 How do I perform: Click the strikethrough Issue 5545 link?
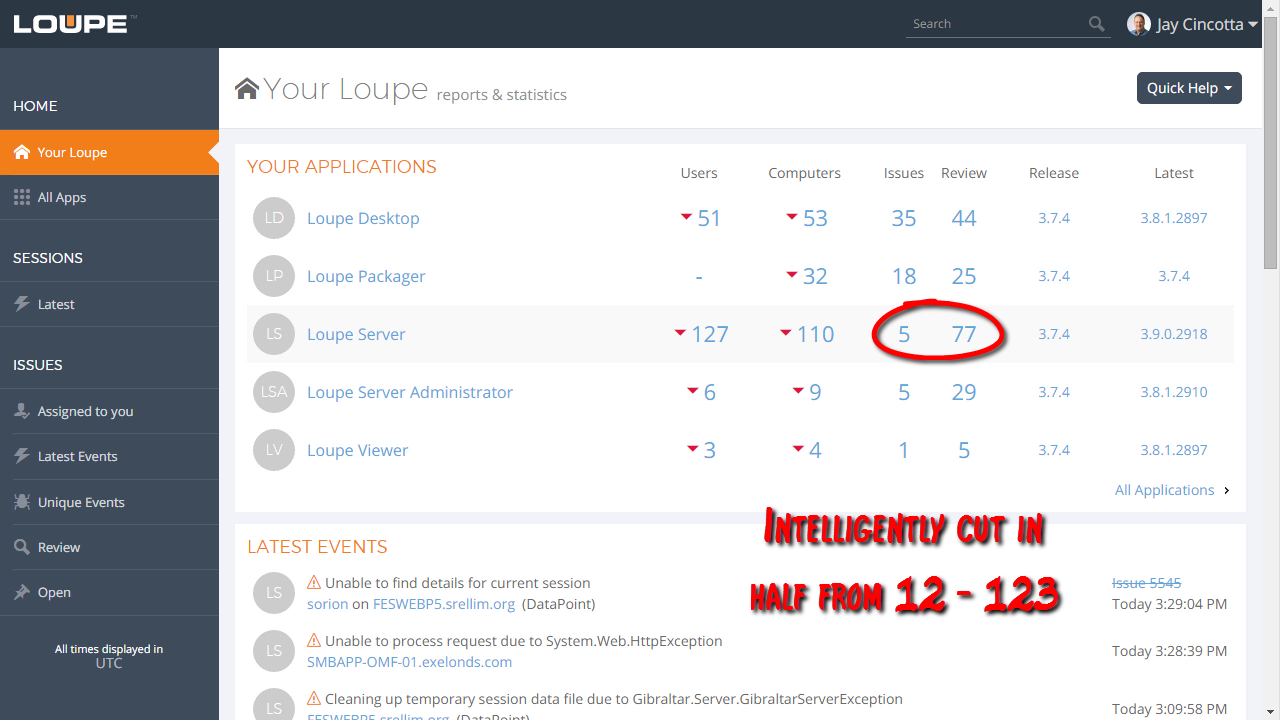coord(1147,582)
